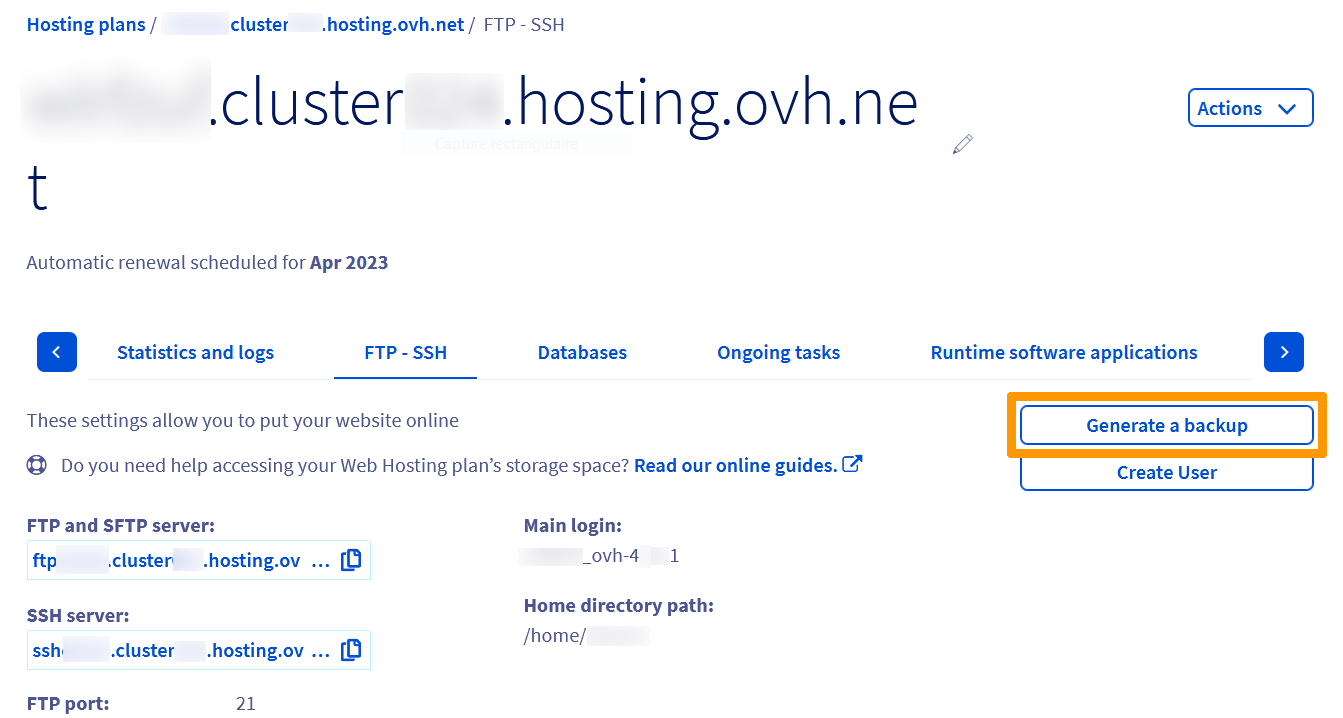The width and height of the screenshot is (1343, 718).
Task: Click the external link icon beside guides
Action: pyautogui.click(x=852, y=464)
